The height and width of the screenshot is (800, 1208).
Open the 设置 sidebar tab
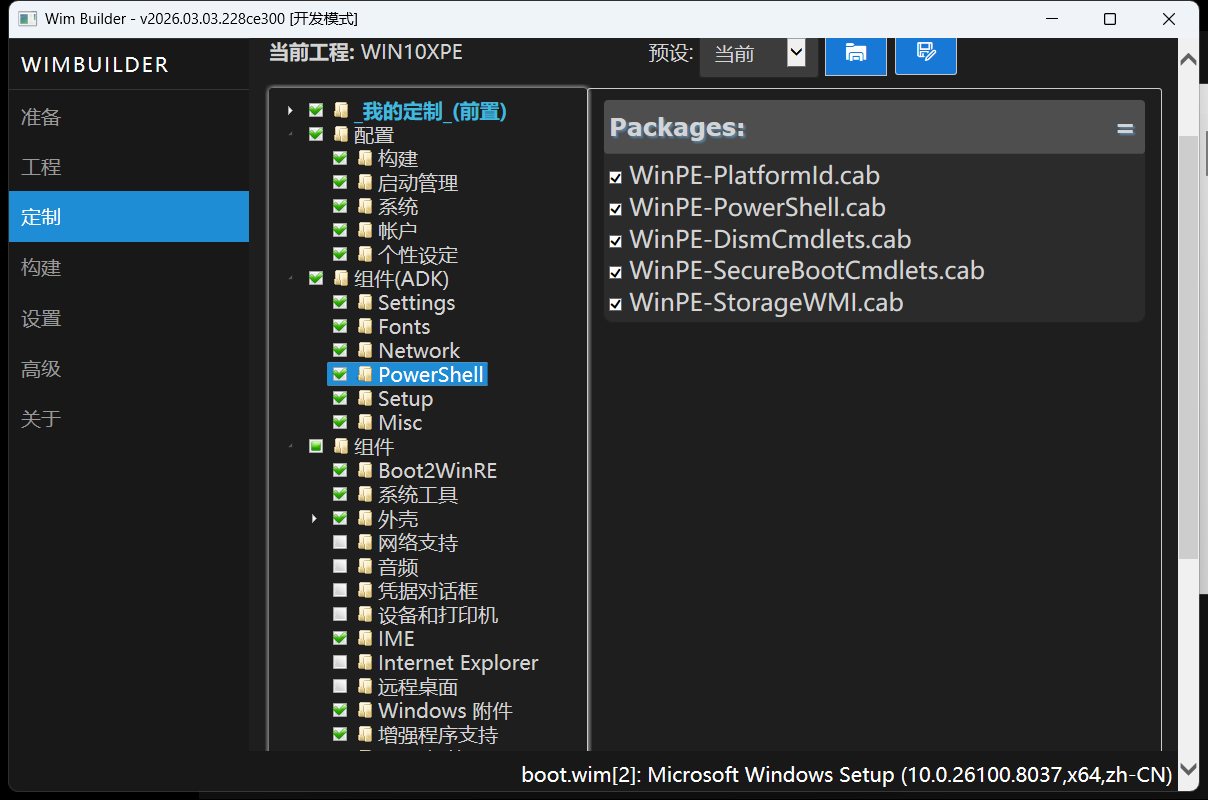[42, 319]
